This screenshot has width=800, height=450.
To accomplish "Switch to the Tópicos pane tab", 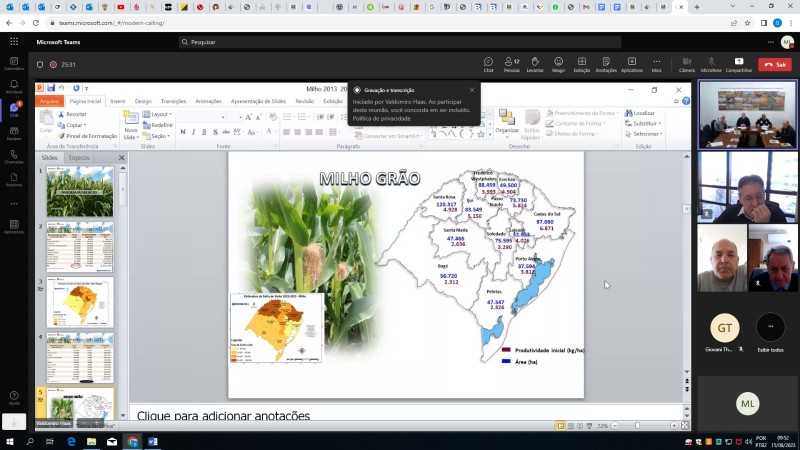I will point(79,158).
